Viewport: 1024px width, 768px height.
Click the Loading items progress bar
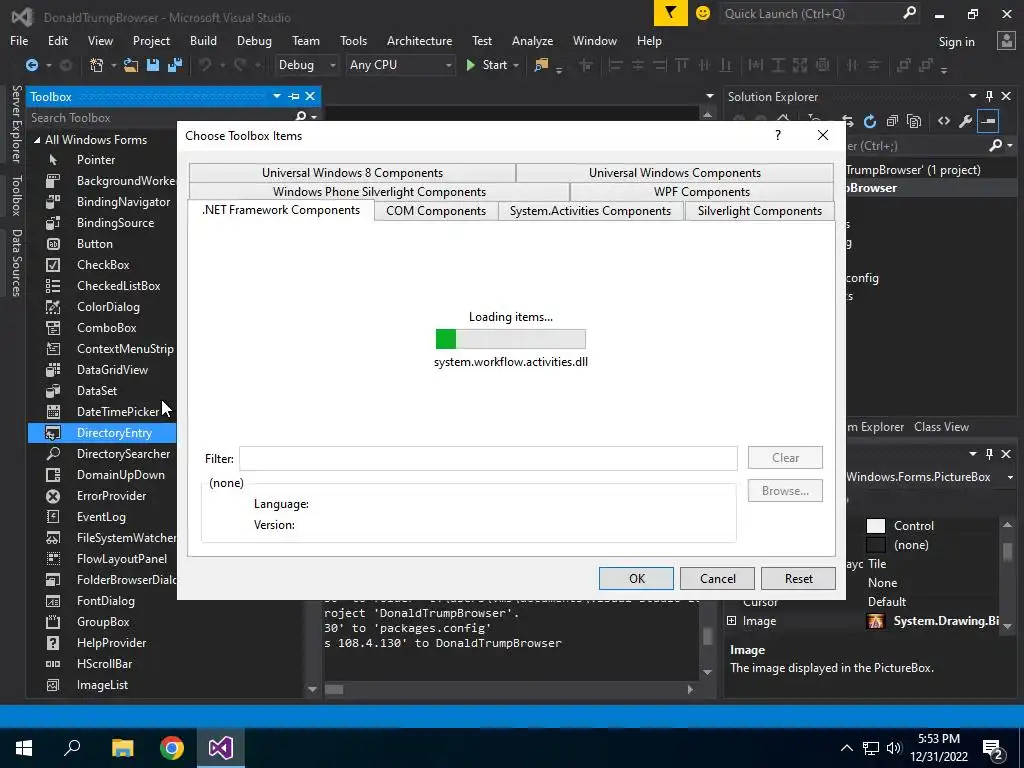[x=511, y=339]
